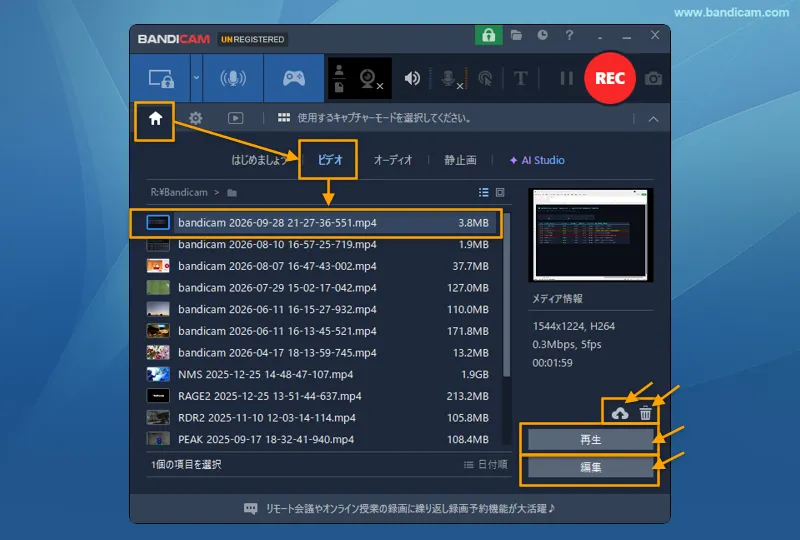800x540 pixels.
Task: Switch to thumbnail view icon
Action: [500, 192]
